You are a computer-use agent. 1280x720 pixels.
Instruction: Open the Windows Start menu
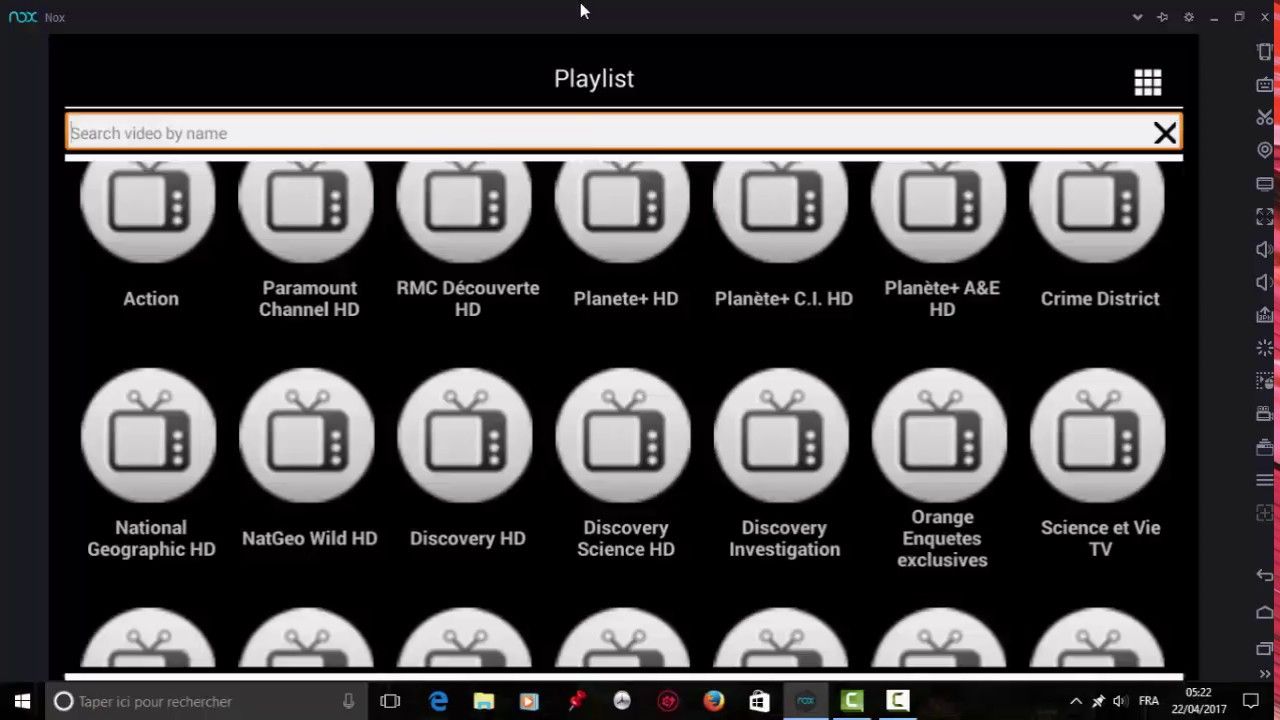(x=22, y=701)
